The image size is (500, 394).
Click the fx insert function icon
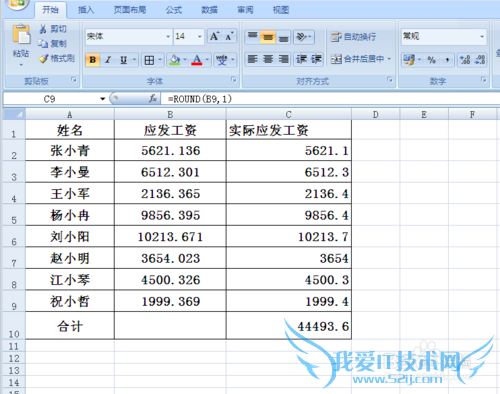click(x=153, y=99)
